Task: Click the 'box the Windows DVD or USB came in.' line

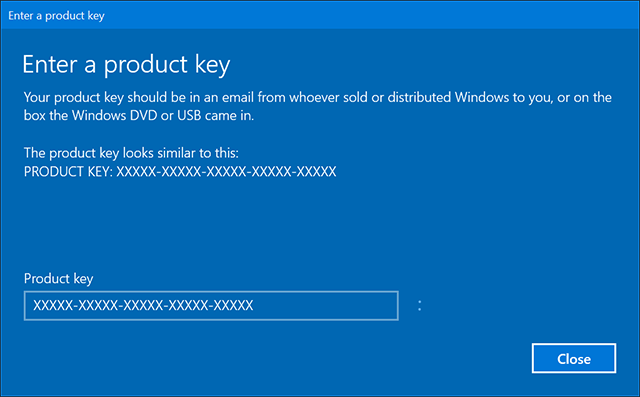Action: (139, 115)
